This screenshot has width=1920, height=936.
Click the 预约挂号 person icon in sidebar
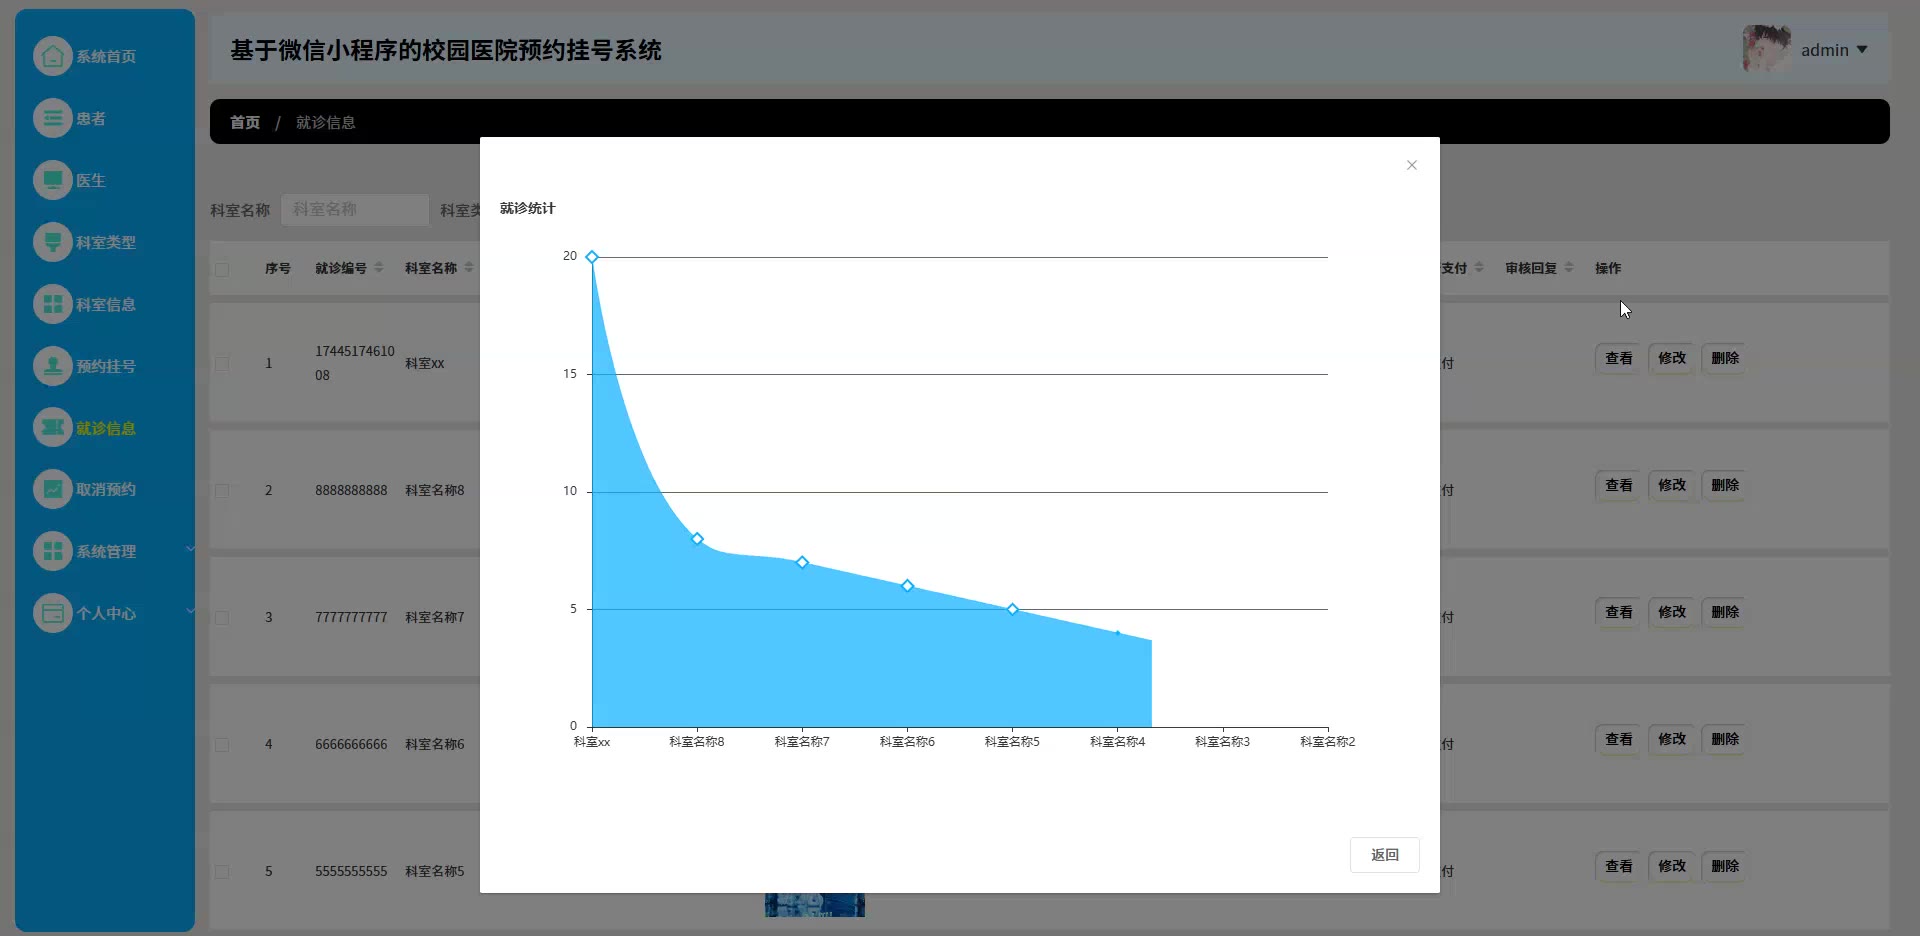[x=53, y=366]
